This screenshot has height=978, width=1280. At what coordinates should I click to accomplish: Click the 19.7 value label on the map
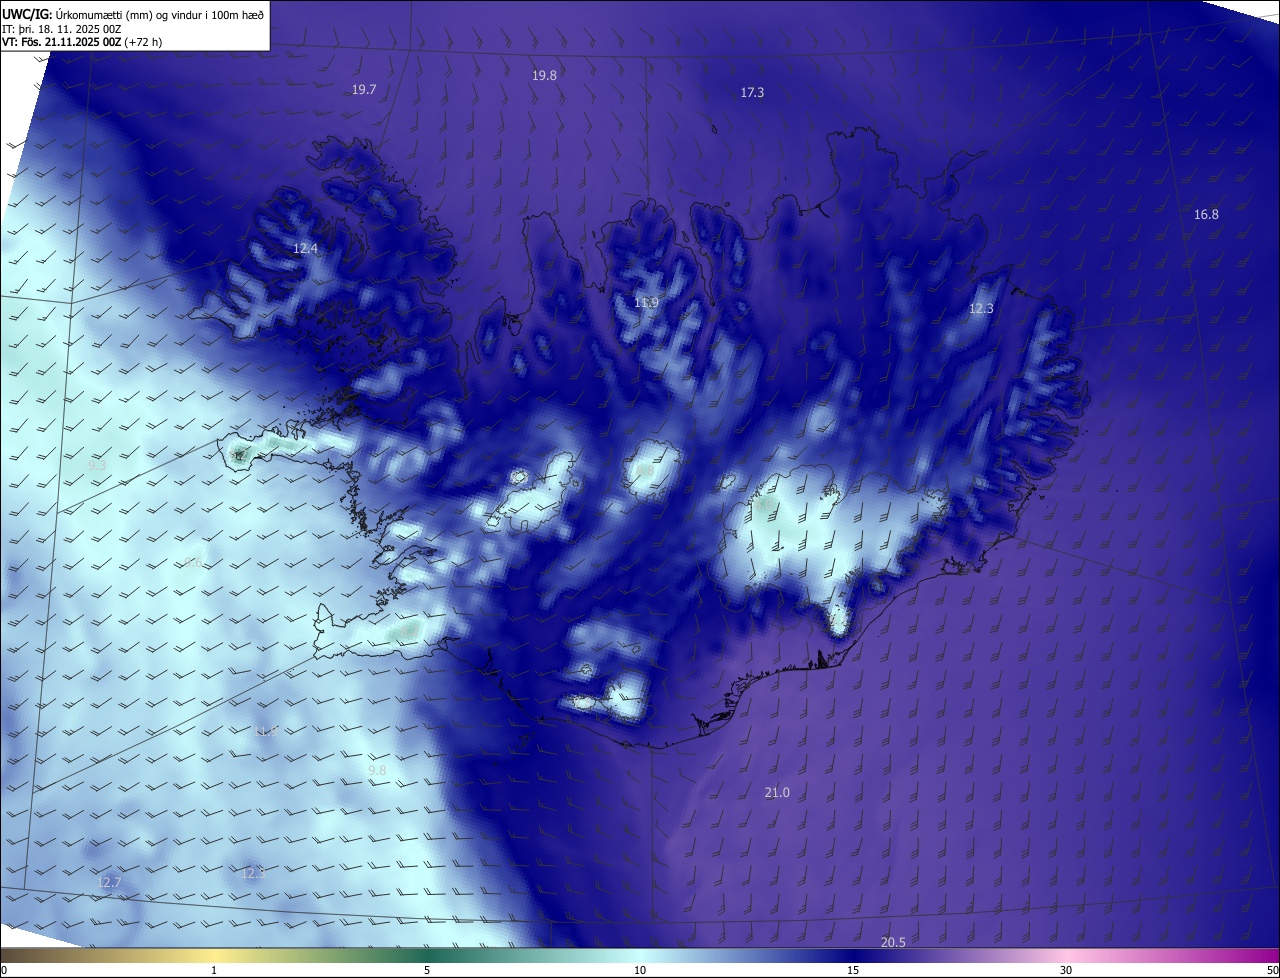click(364, 90)
